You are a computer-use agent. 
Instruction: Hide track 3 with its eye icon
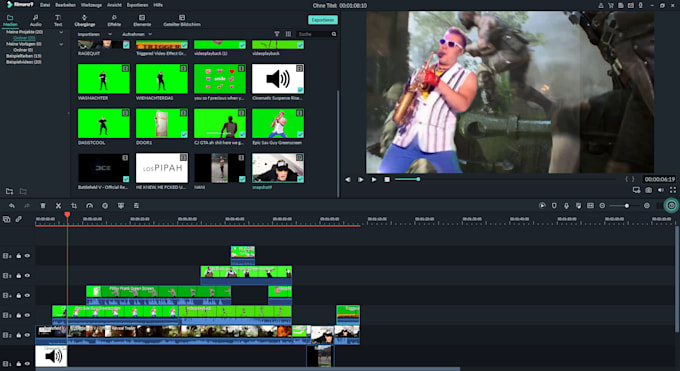27,315
